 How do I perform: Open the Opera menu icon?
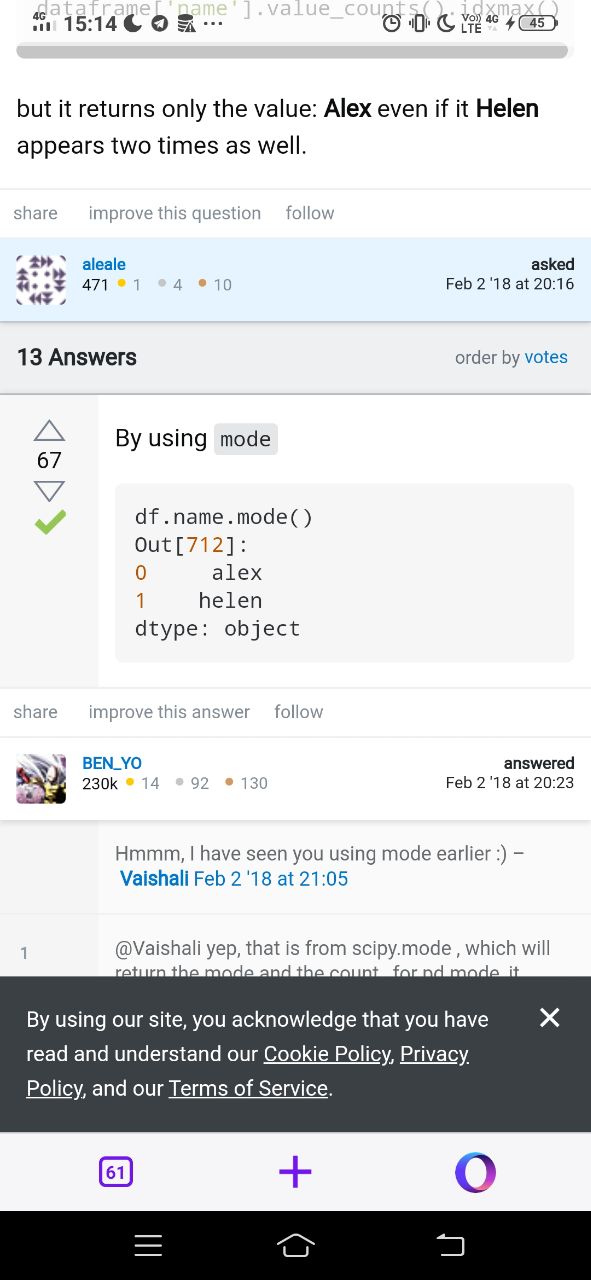[x=475, y=1172]
